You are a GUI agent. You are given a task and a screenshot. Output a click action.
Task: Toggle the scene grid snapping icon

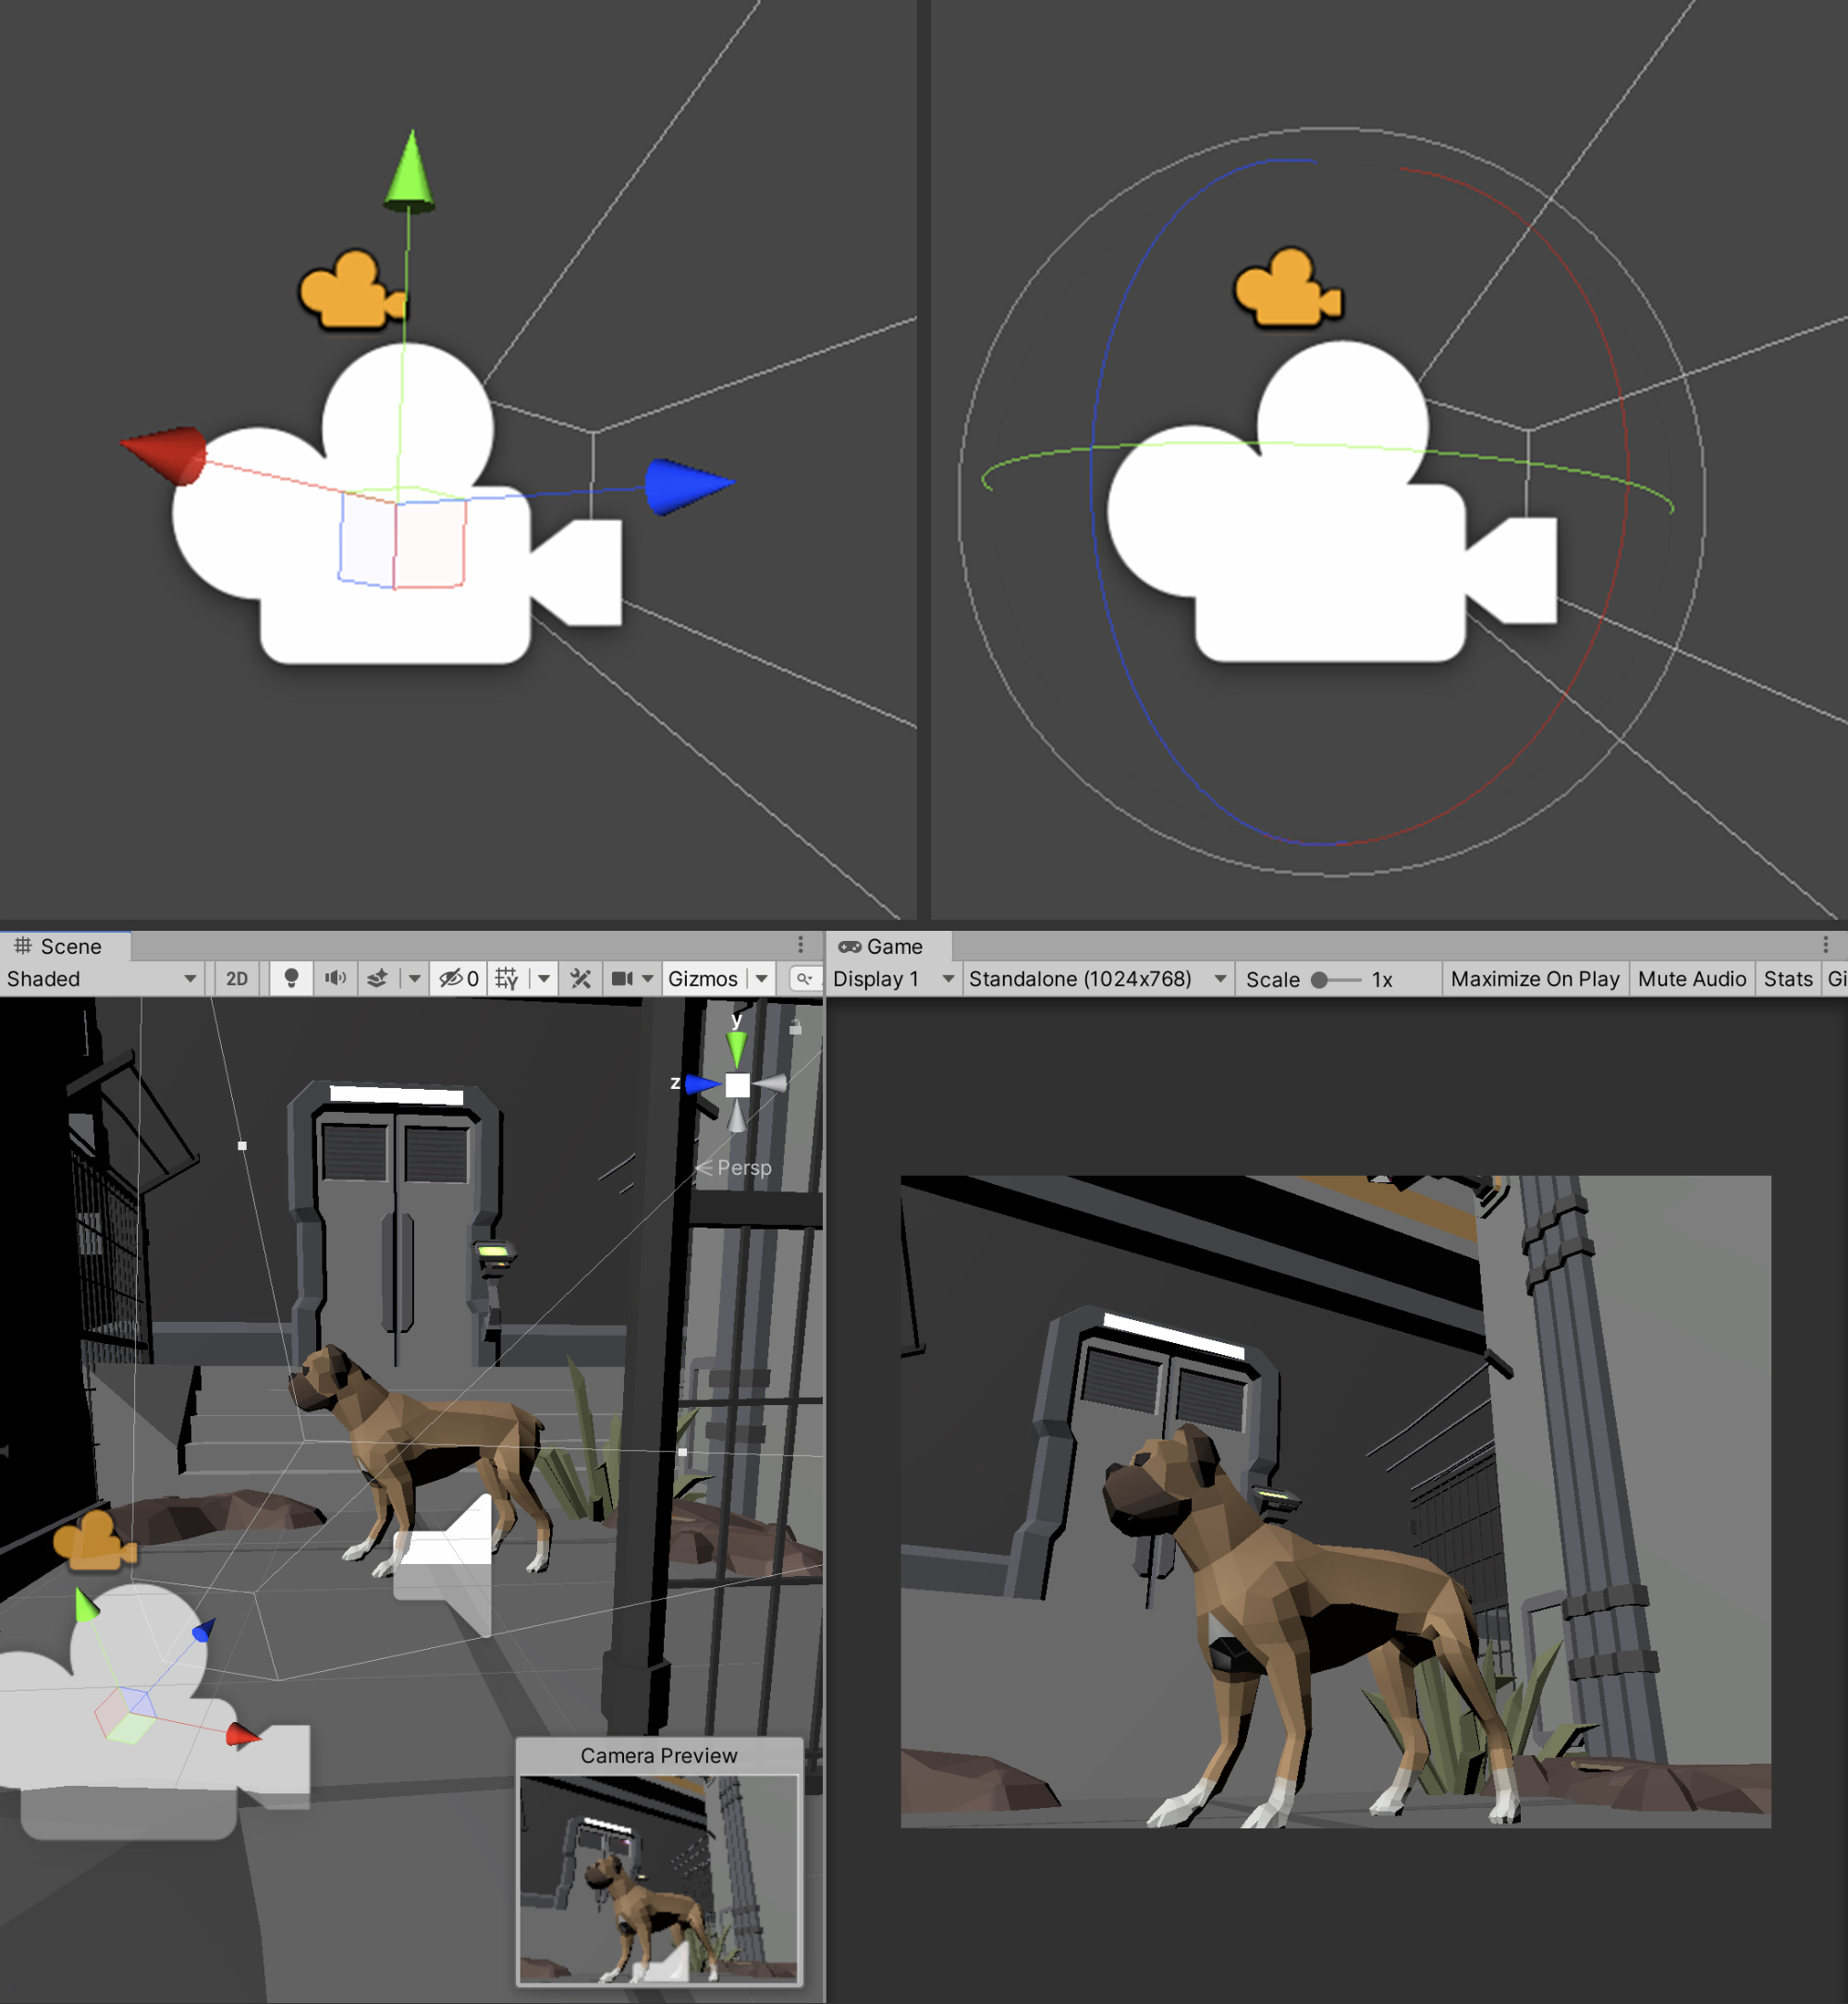[x=507, y=978]
